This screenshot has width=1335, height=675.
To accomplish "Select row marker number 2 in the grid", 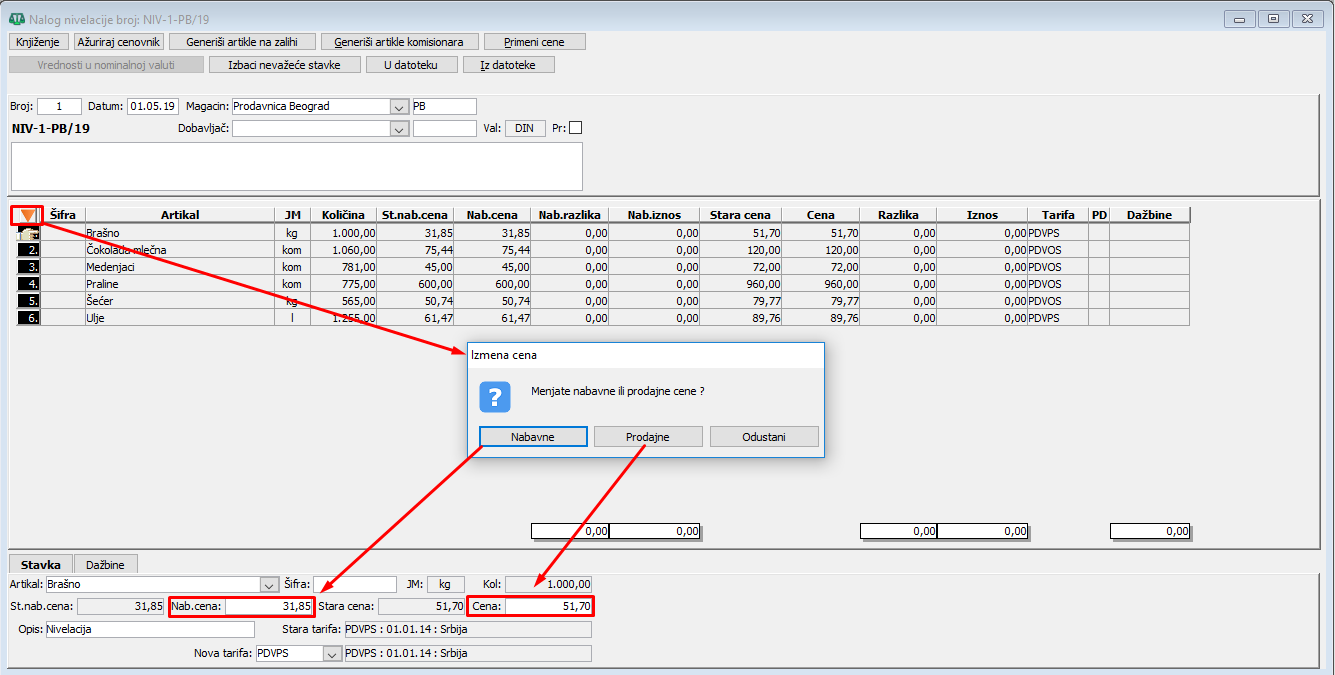I will click(x=29, y=250).
